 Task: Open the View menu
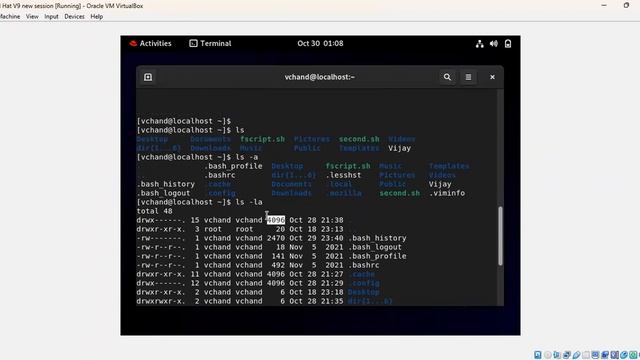tap(32, 16)
